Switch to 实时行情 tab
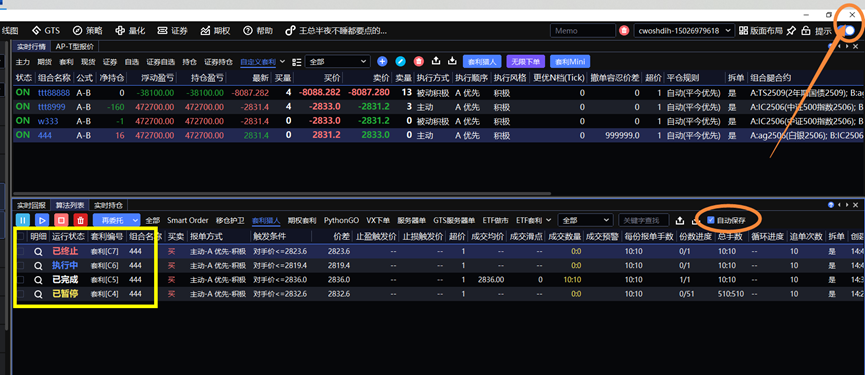The height and width of the screenshot is (375, 865). [32, 47]
